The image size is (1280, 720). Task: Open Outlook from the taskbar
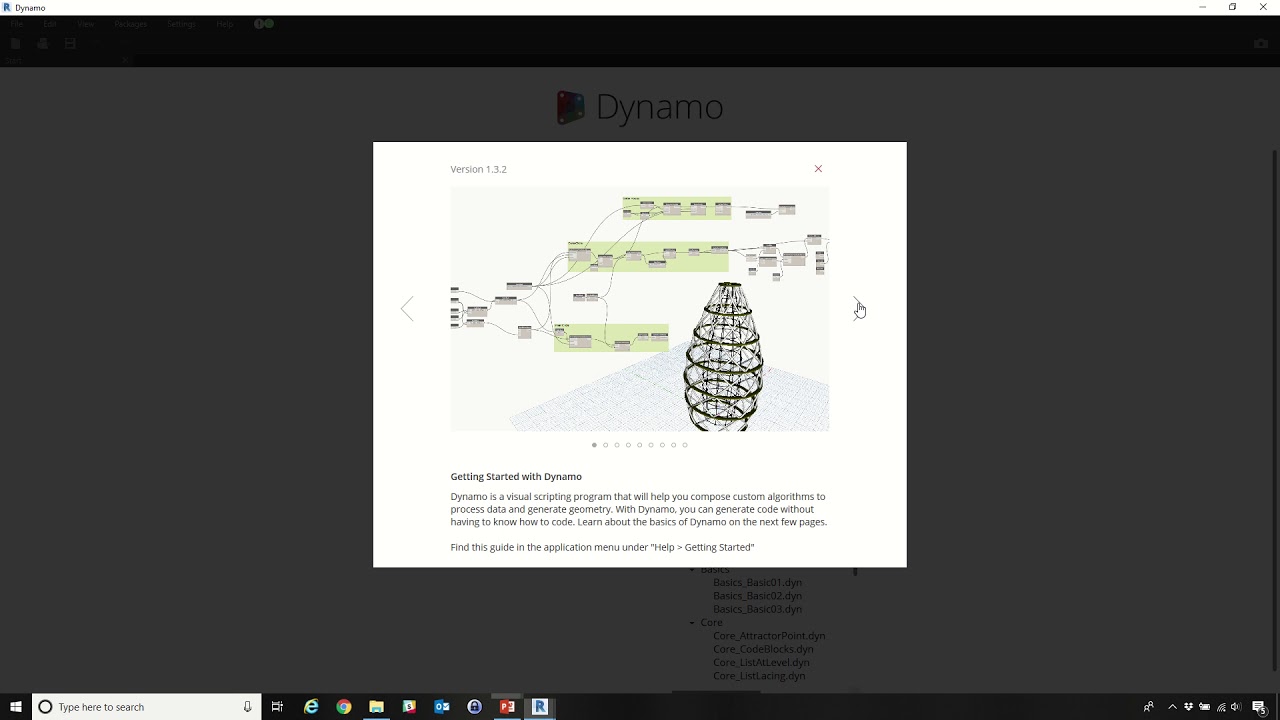coord(442,707)
